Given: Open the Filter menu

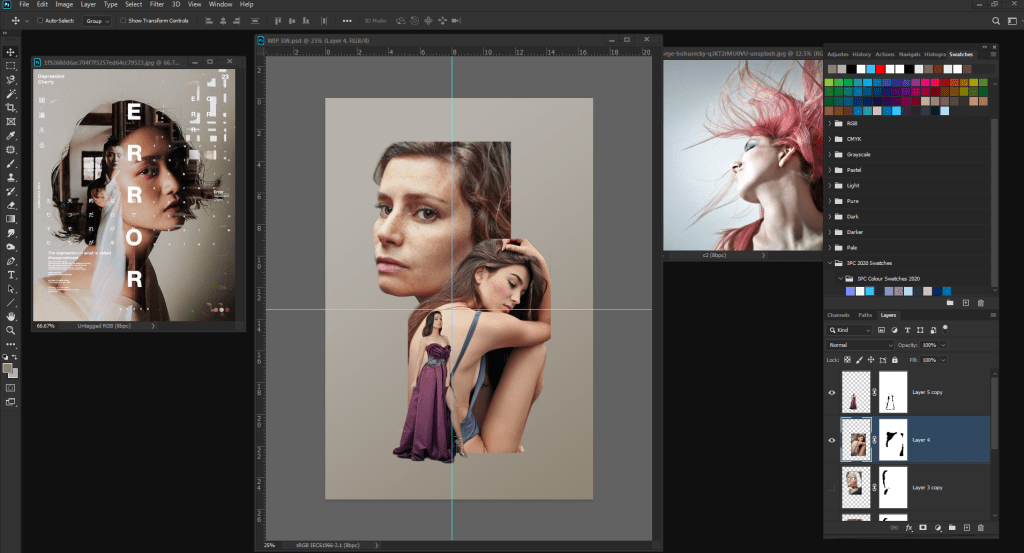Looking at the screenshot, I should click(157, 4).
